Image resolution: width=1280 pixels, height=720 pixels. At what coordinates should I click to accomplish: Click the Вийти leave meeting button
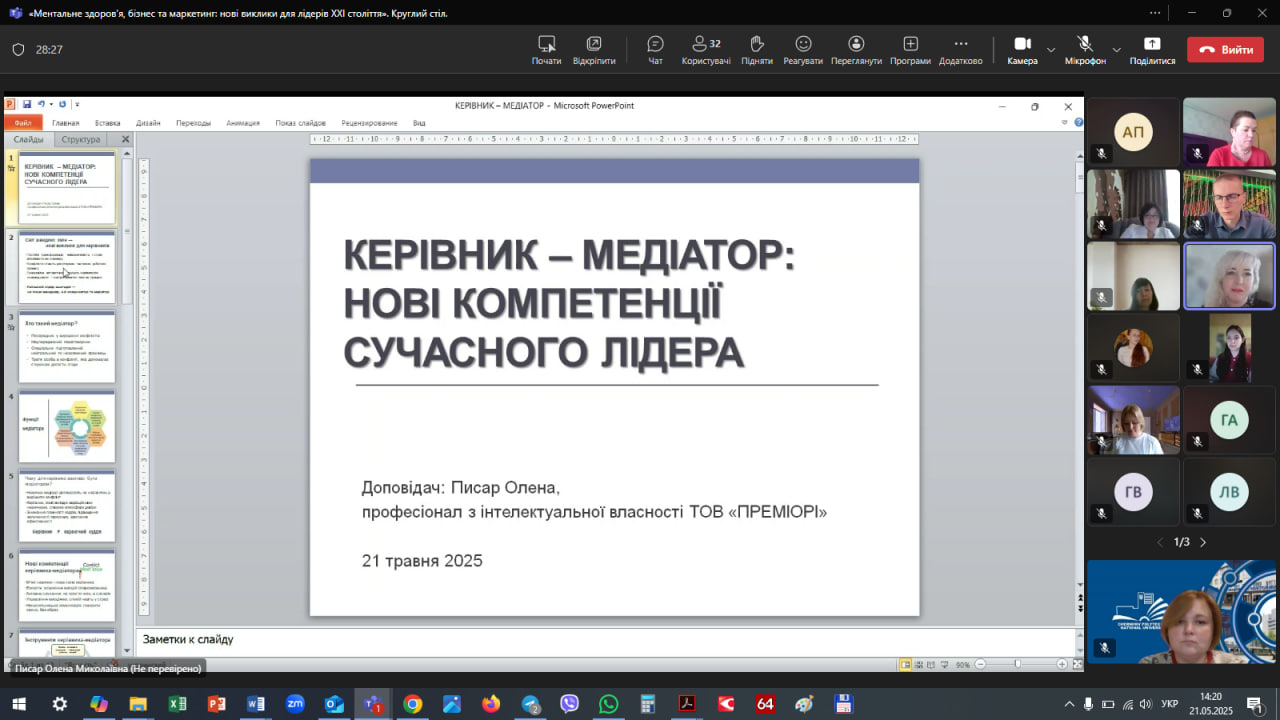pyautogui.click(x=1225, y=50)
